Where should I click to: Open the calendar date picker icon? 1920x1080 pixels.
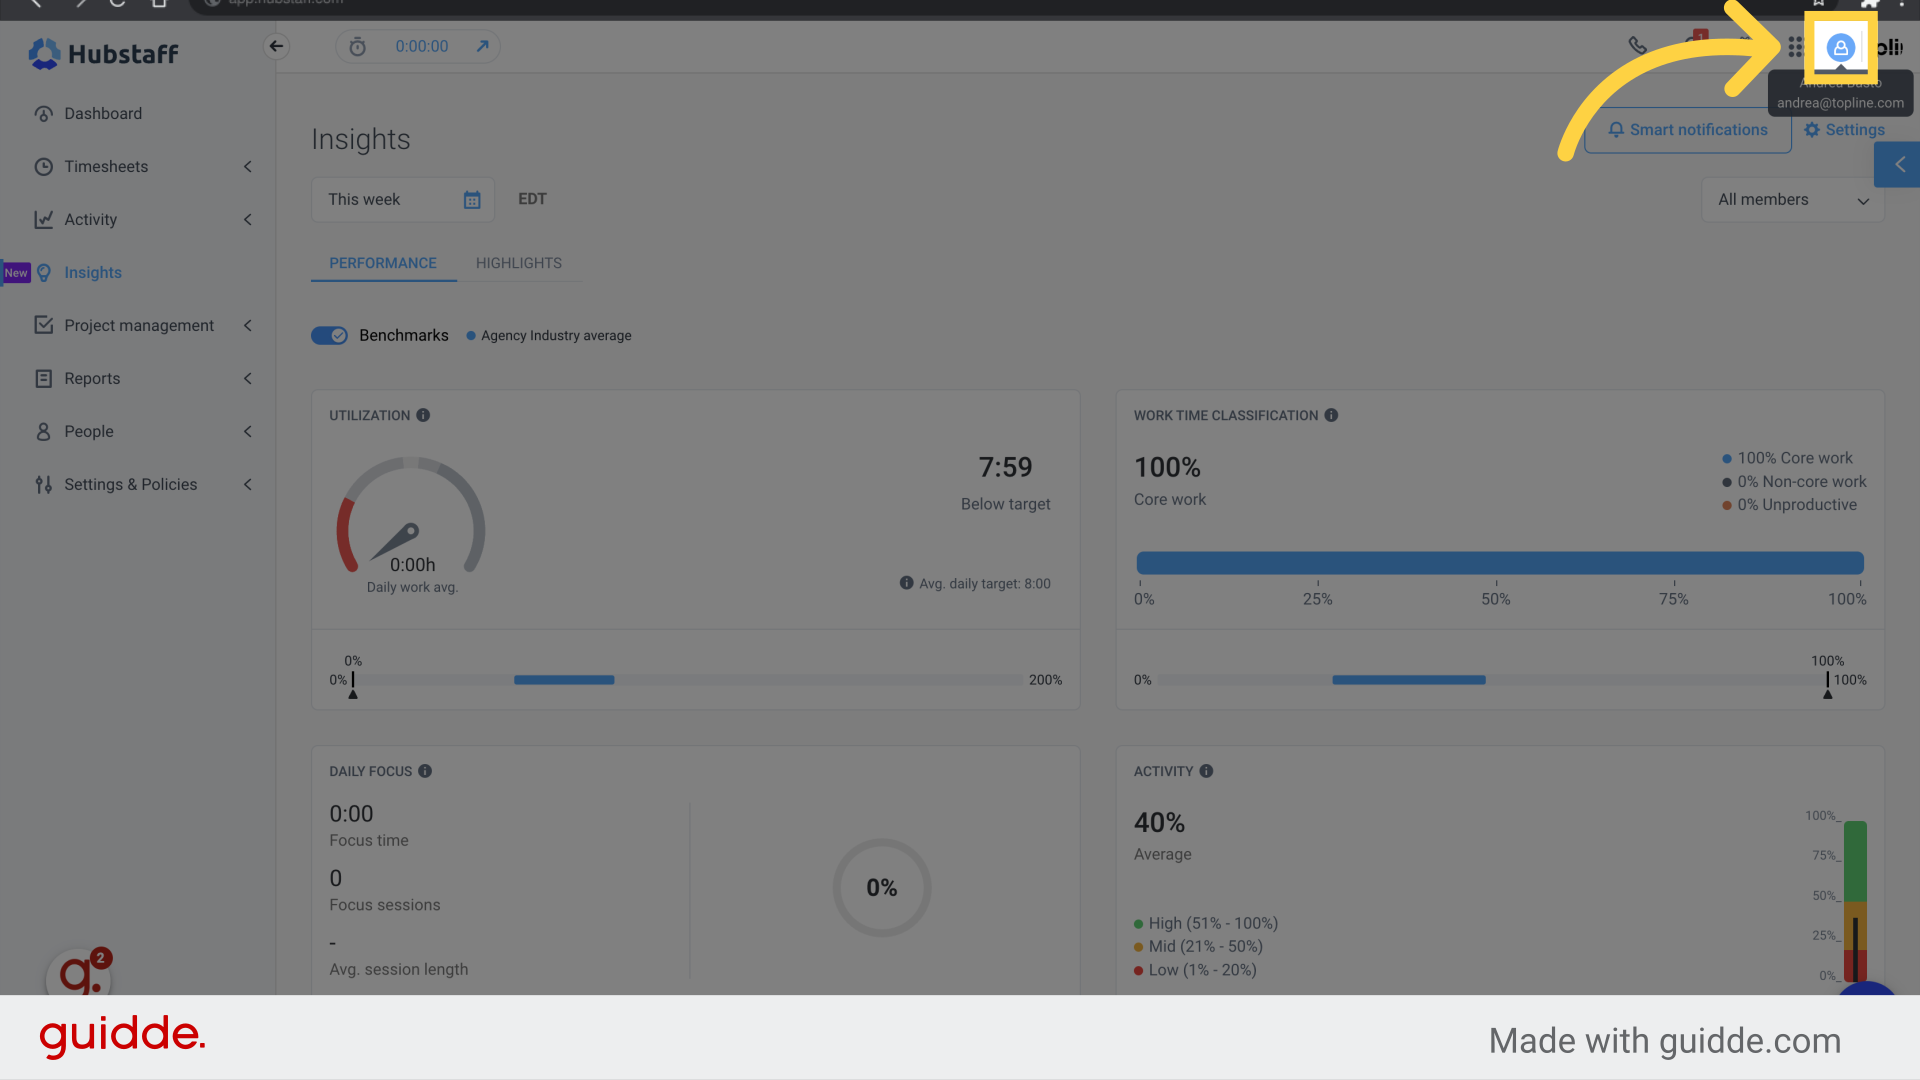472,200
